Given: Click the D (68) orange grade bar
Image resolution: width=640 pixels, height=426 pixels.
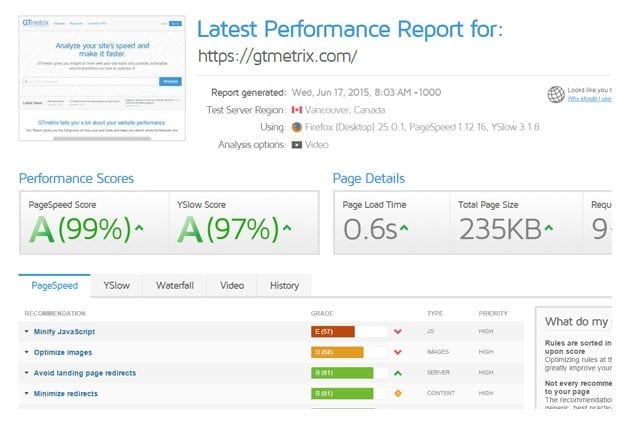Looking at the screenshot, I should click(337, 352).
